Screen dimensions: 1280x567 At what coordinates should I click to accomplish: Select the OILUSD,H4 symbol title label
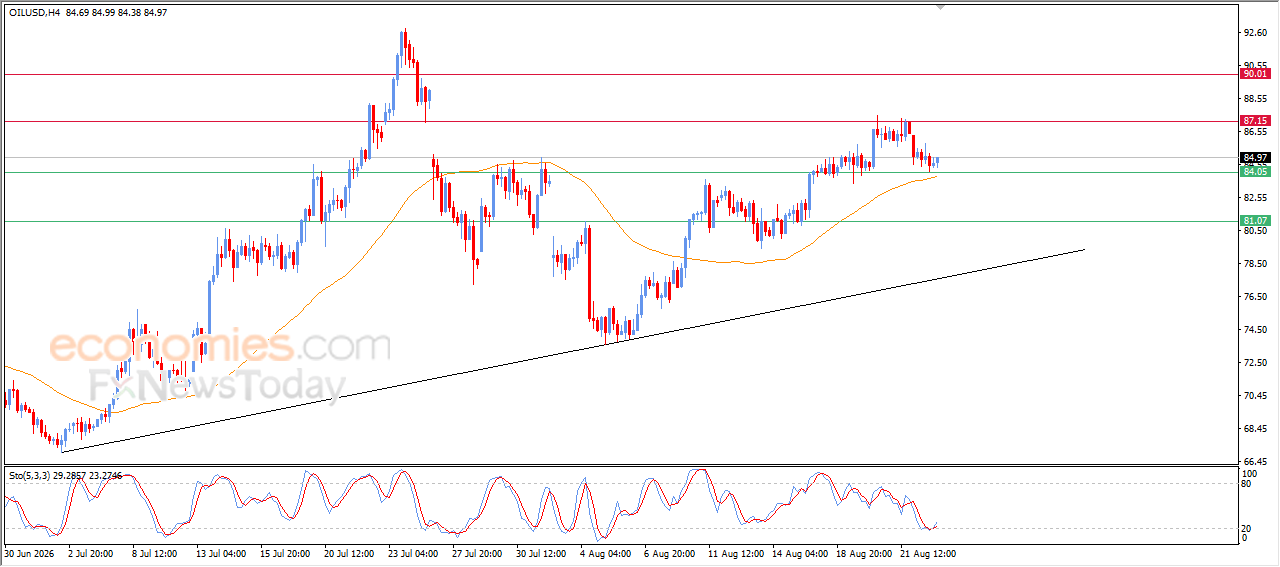[35, 11]
